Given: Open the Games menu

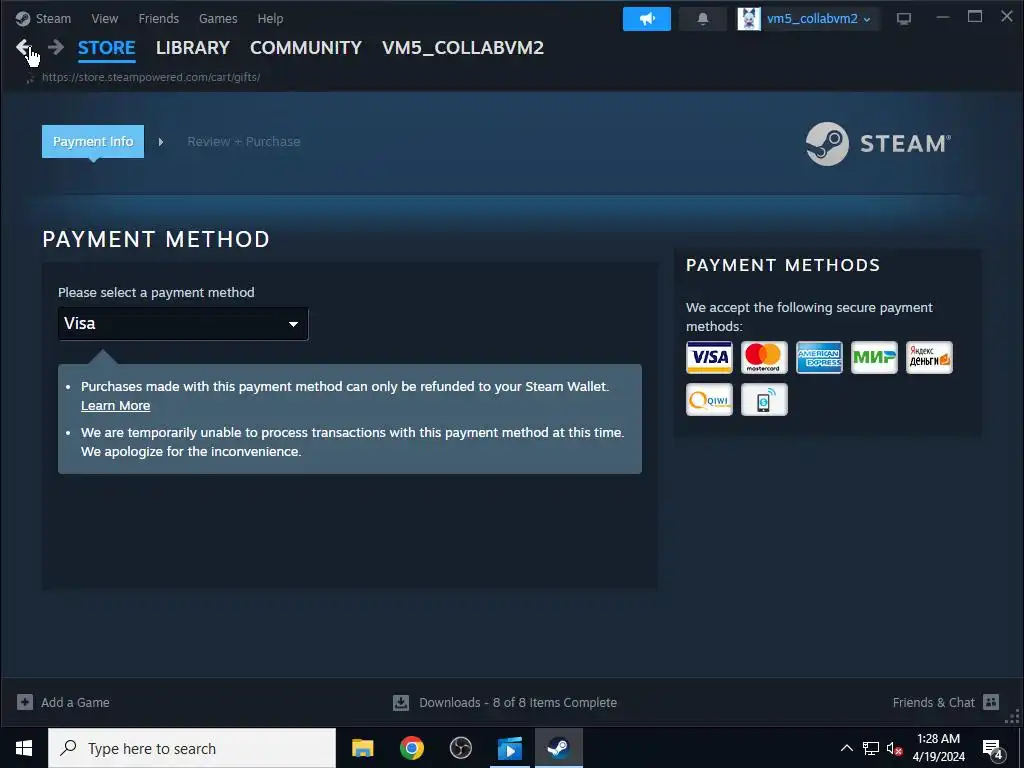Looking at the screenshot, I should (218, 19).
